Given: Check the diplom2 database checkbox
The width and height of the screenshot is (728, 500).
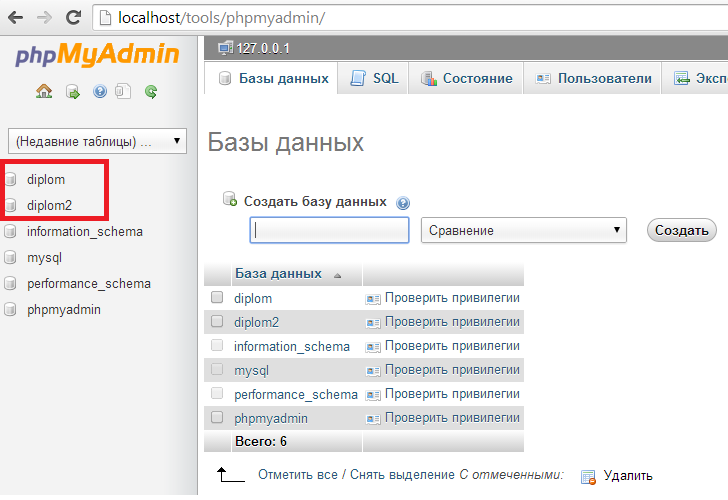Looking at the screenshot, I should pyautogui.click(x=217, y=321).
